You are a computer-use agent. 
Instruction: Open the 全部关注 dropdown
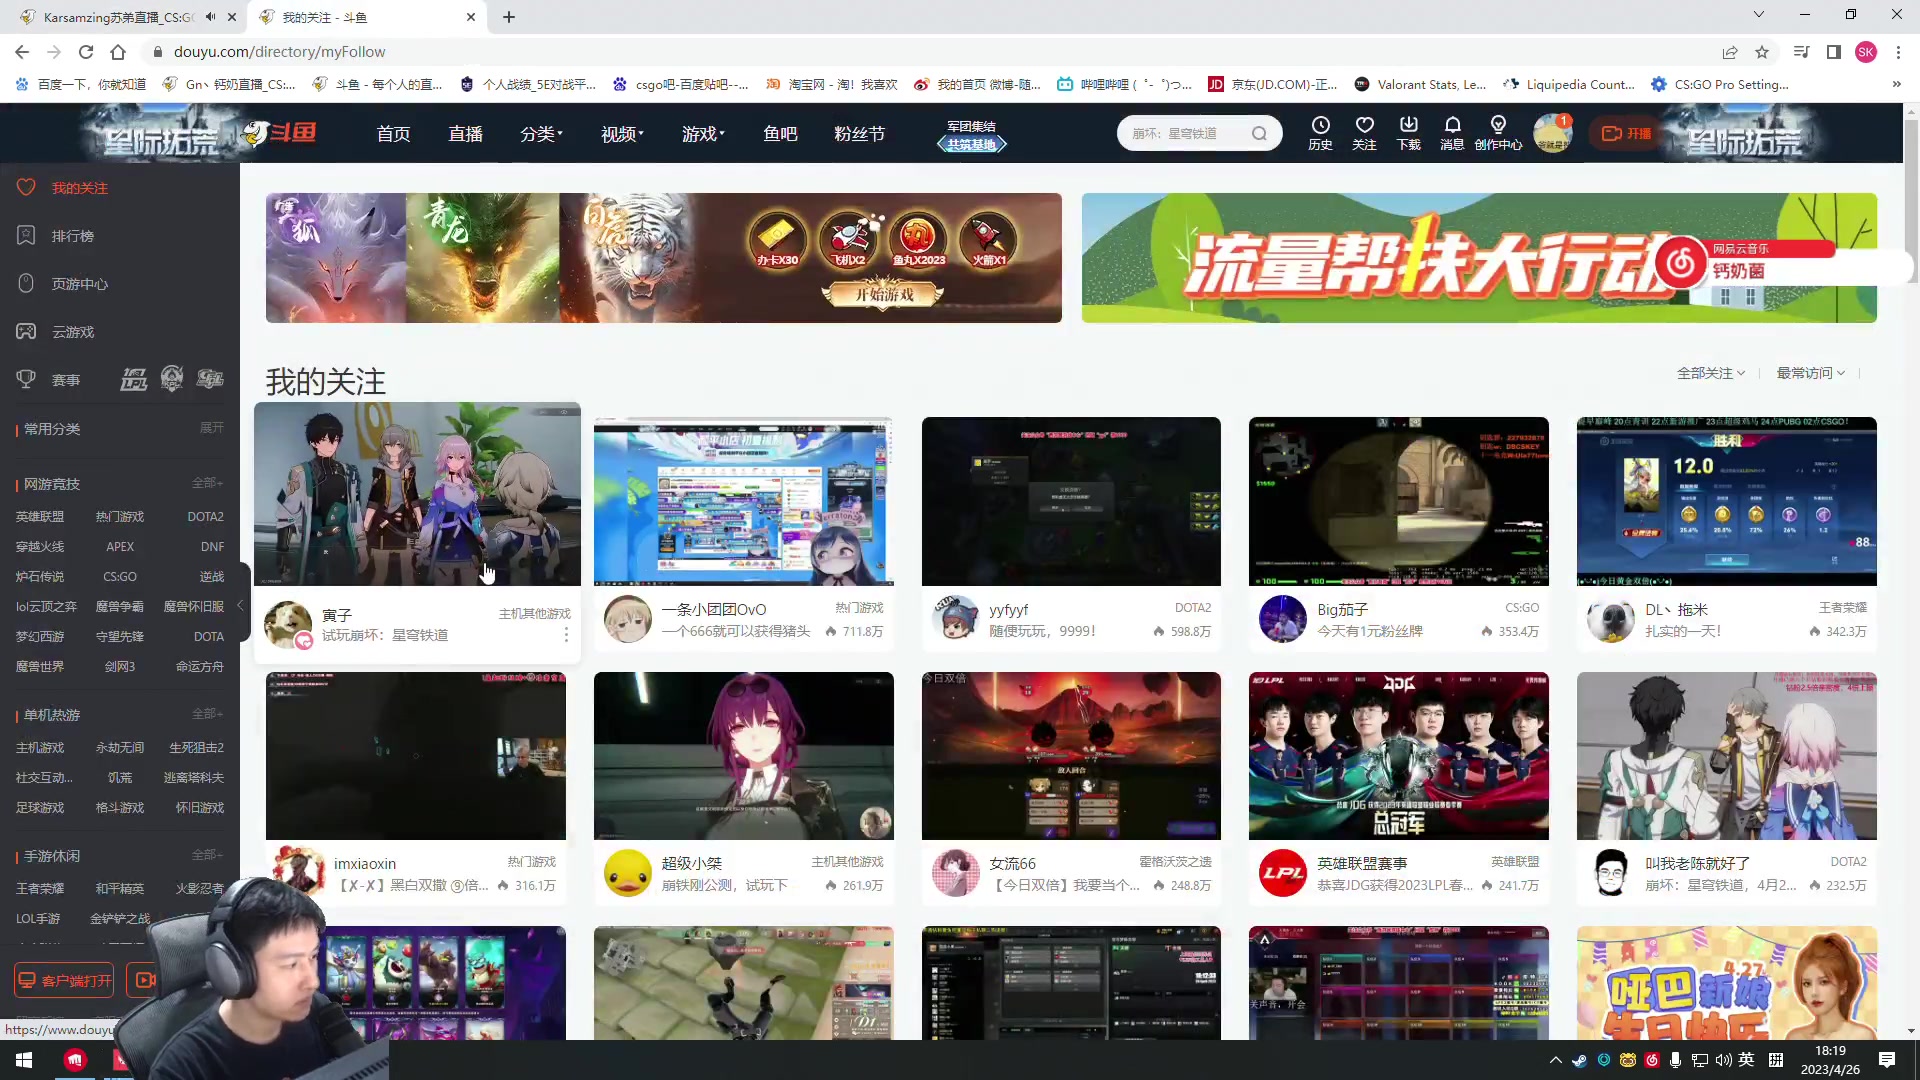point(1711,373)
